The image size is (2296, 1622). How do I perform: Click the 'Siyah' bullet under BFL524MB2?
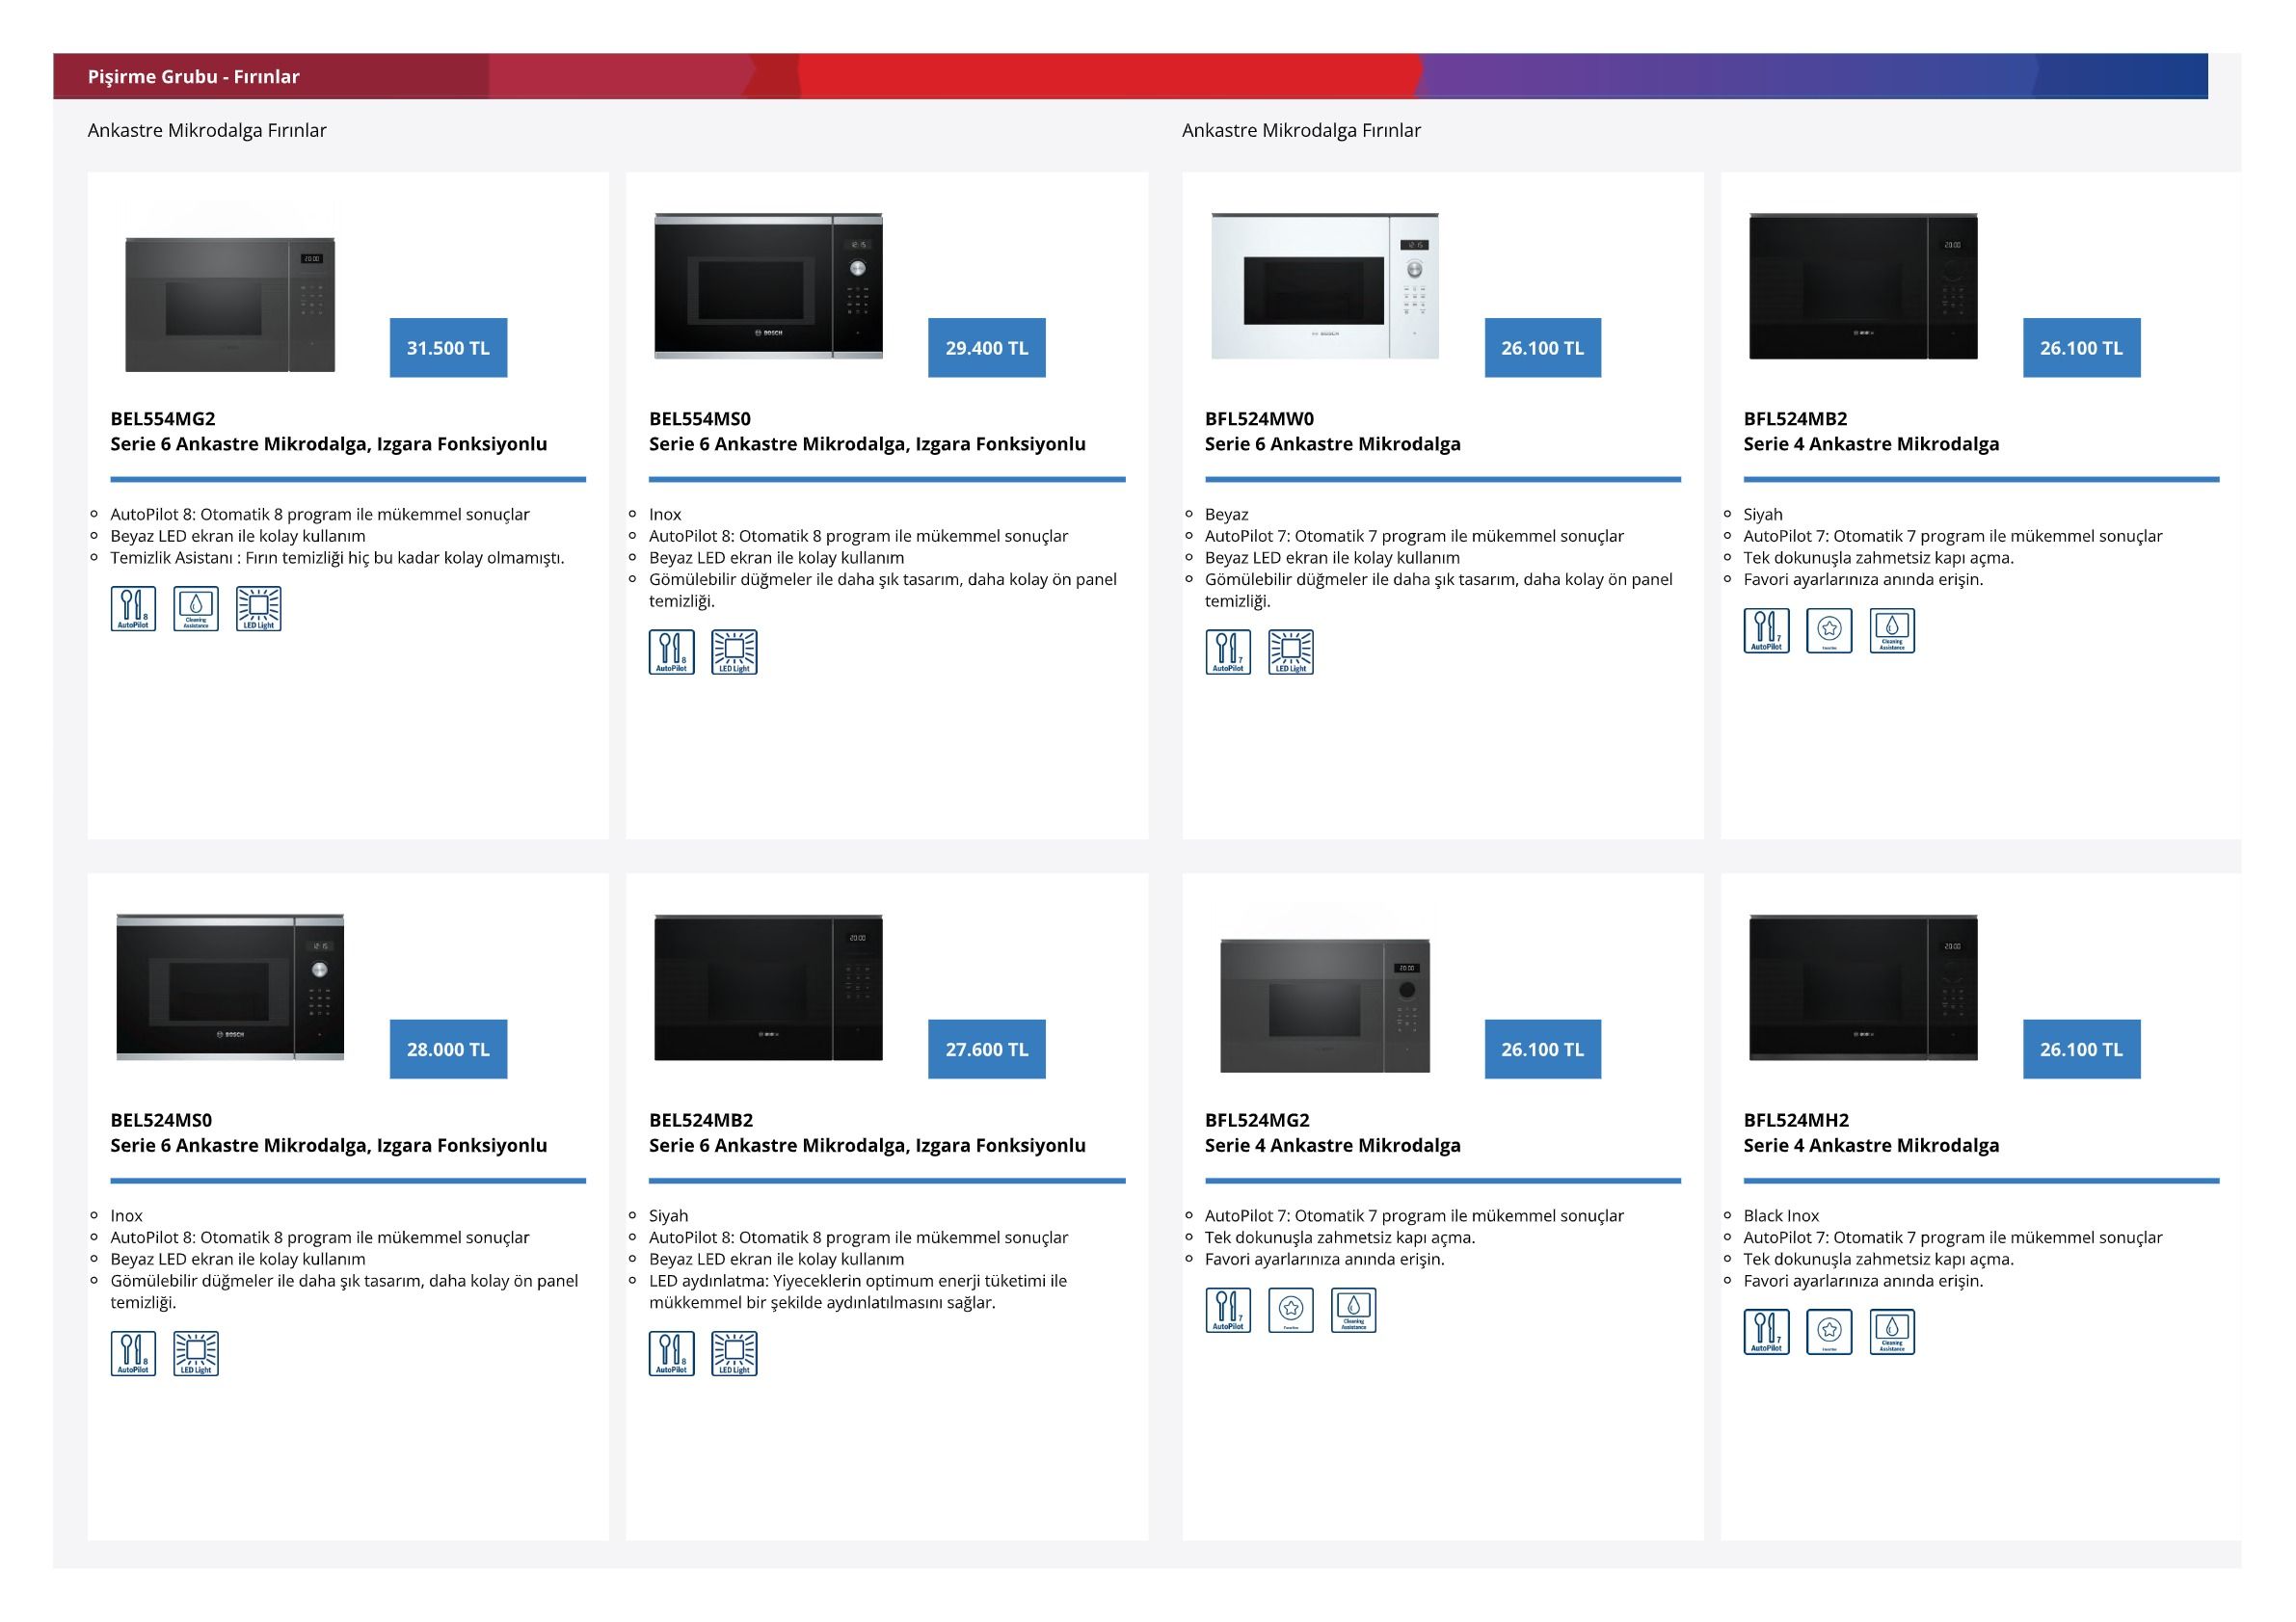click(x=1763, y=515)
